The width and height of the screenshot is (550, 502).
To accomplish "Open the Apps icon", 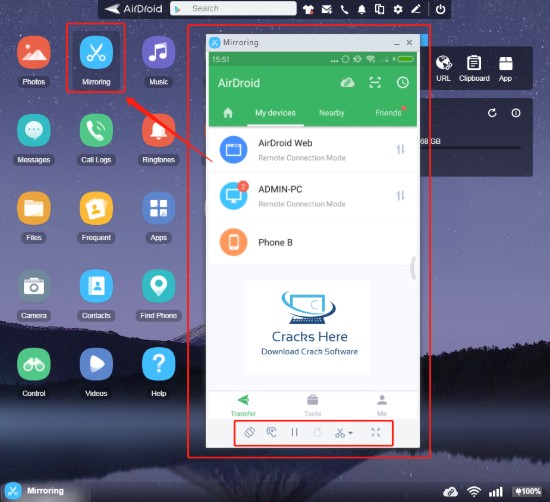I will point(159,208).
